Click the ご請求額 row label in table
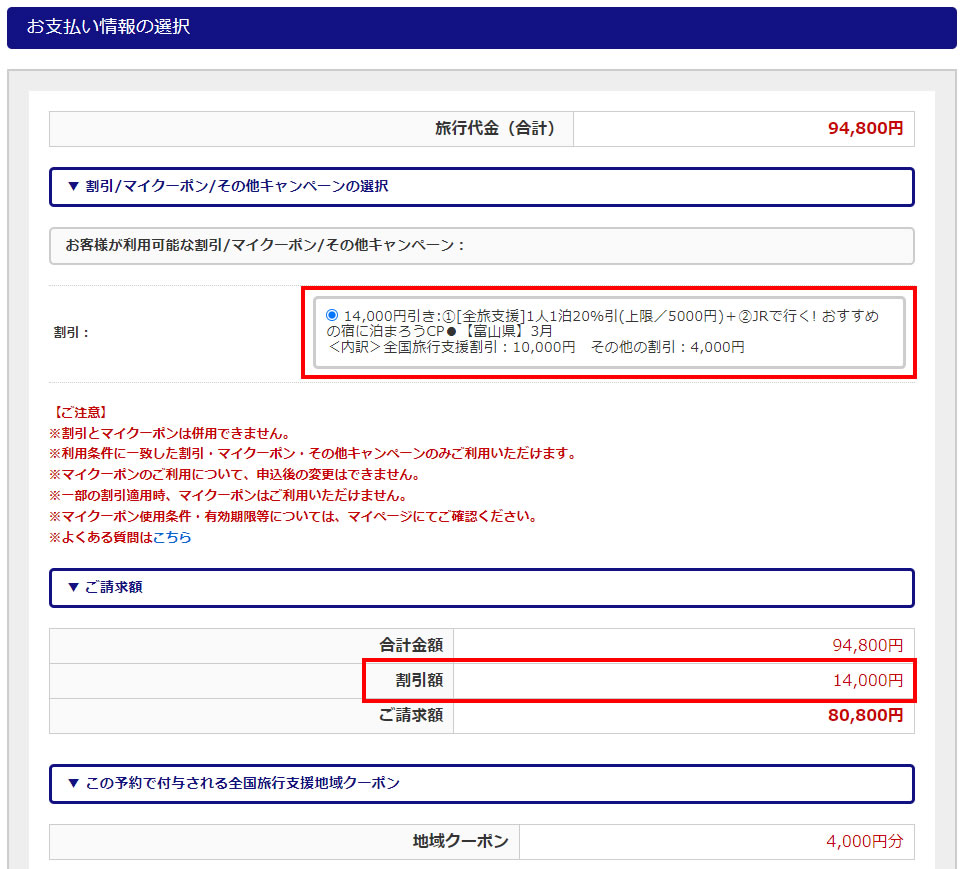The height and width of the screenshot is (869, 963). [410, 715]
